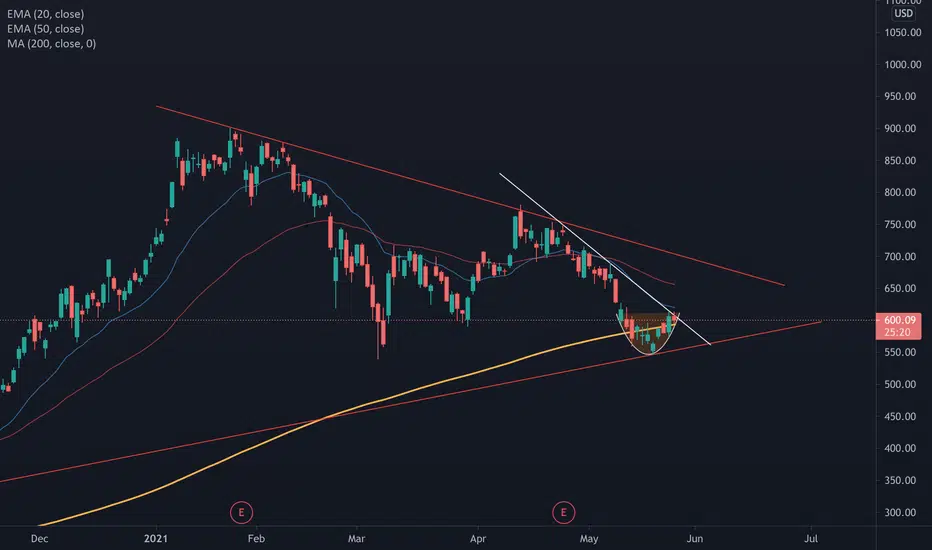This screenshot has height=550, width=932.
Task: Click the 300.00 price axis label
Action: 900,513
